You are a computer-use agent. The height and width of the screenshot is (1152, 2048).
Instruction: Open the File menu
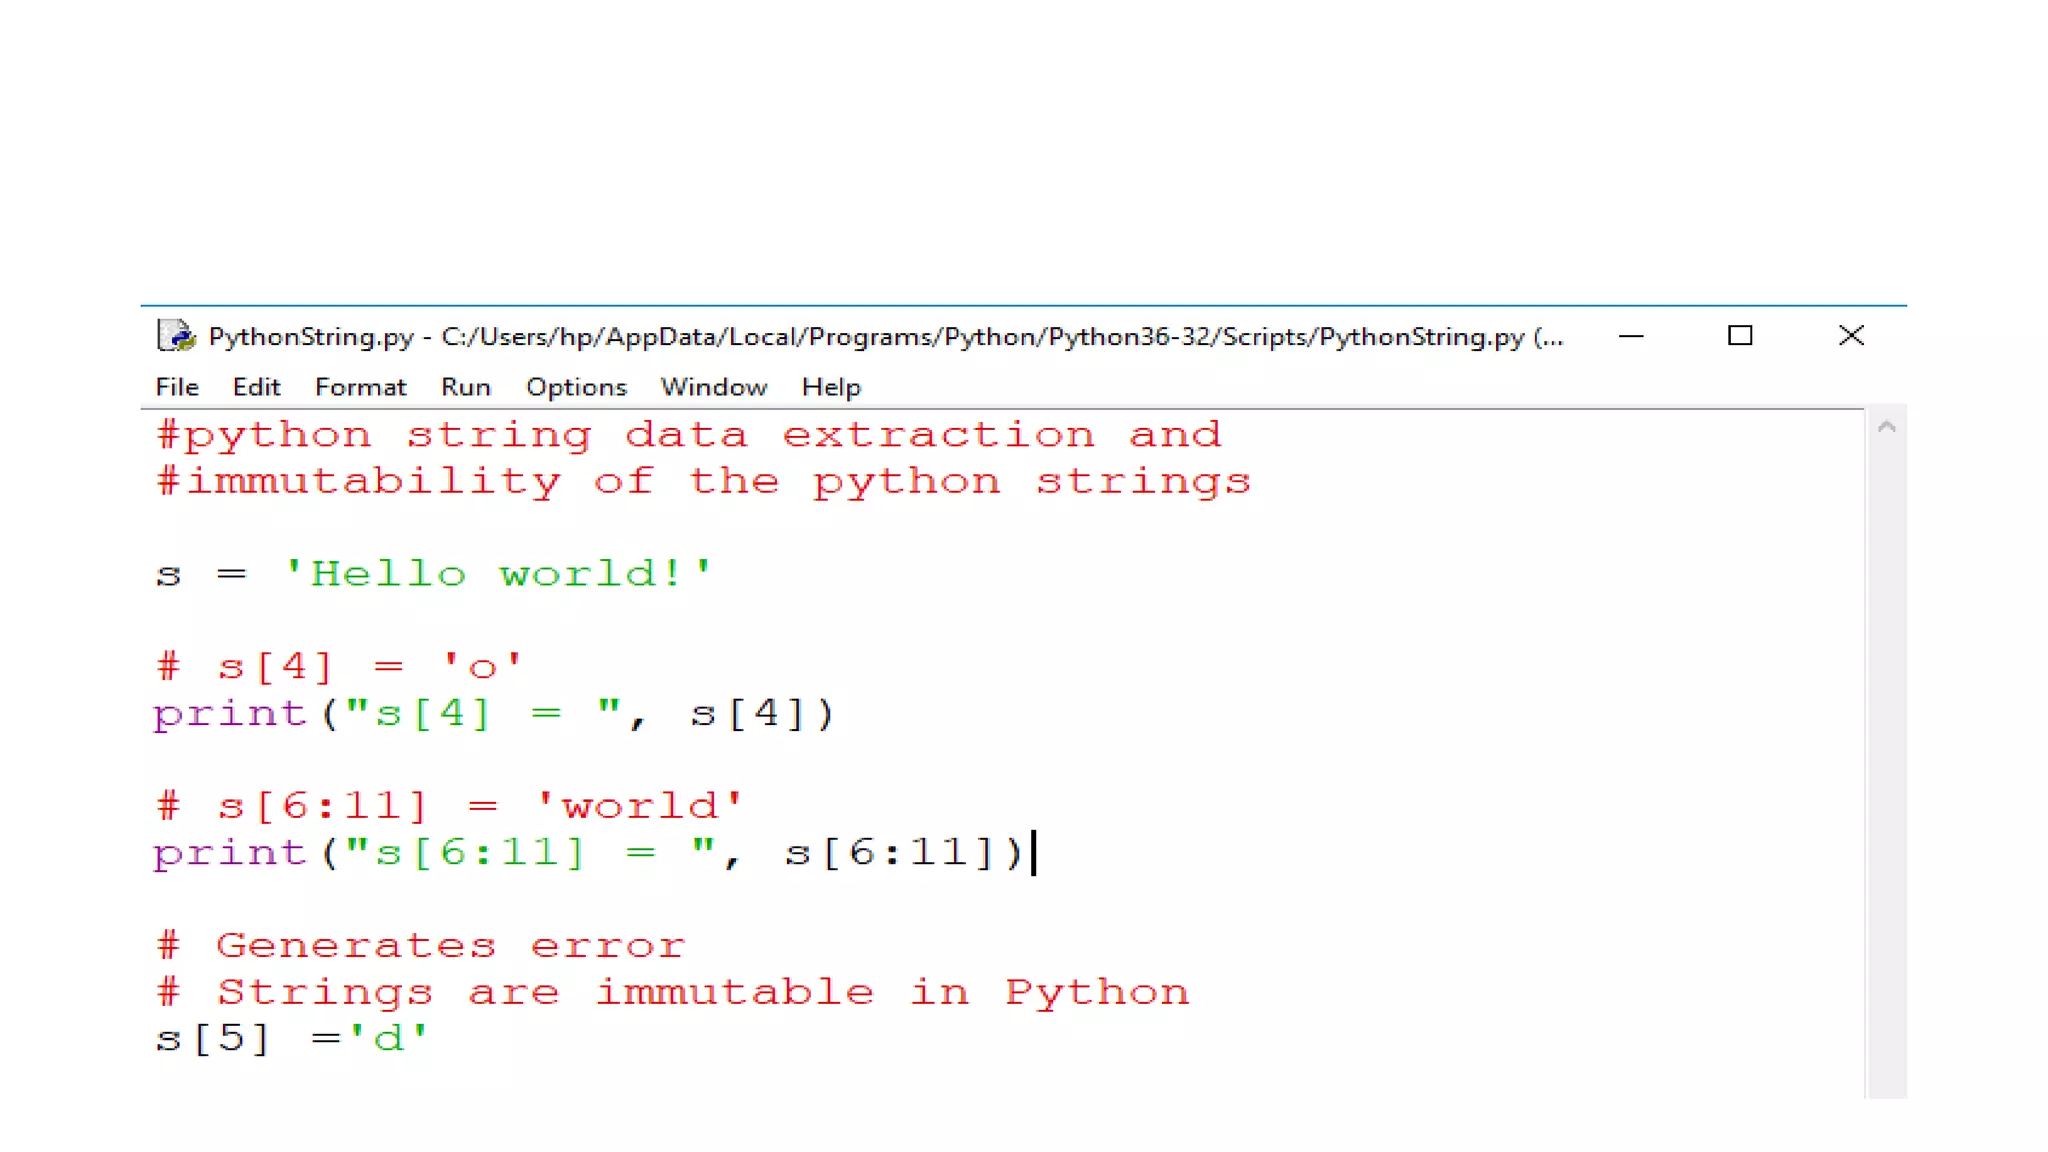pos(177,387)
